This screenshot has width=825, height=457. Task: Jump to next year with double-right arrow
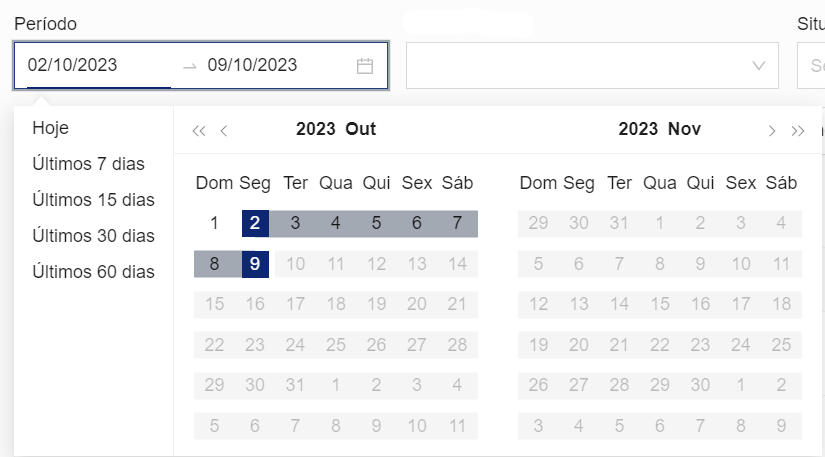point(797,130)
